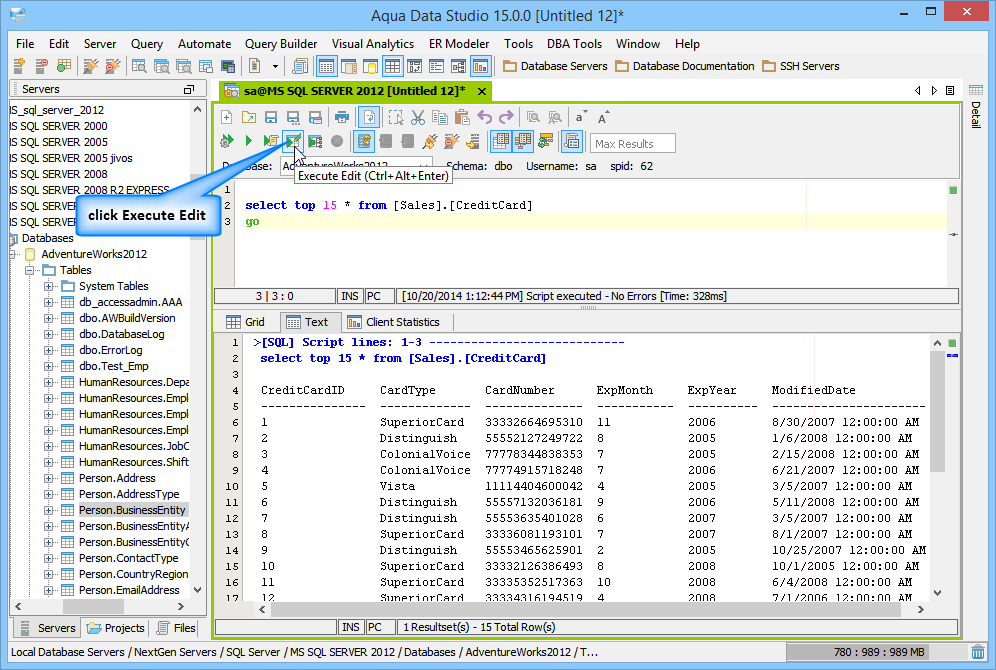Open the Visual Analytics menu

point(373,44)
